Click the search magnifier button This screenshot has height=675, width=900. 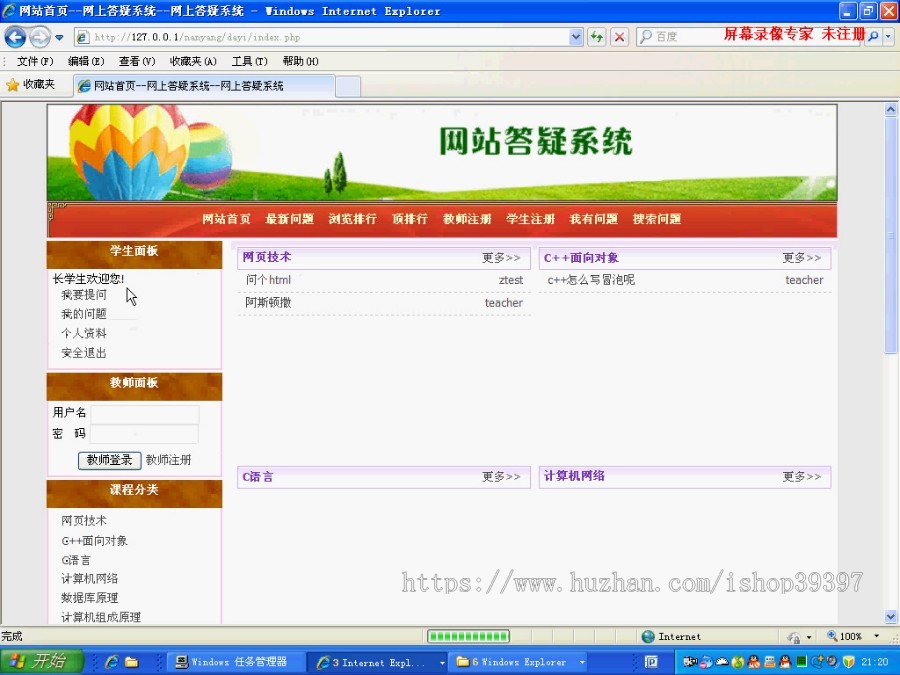(x=874, y=36)
